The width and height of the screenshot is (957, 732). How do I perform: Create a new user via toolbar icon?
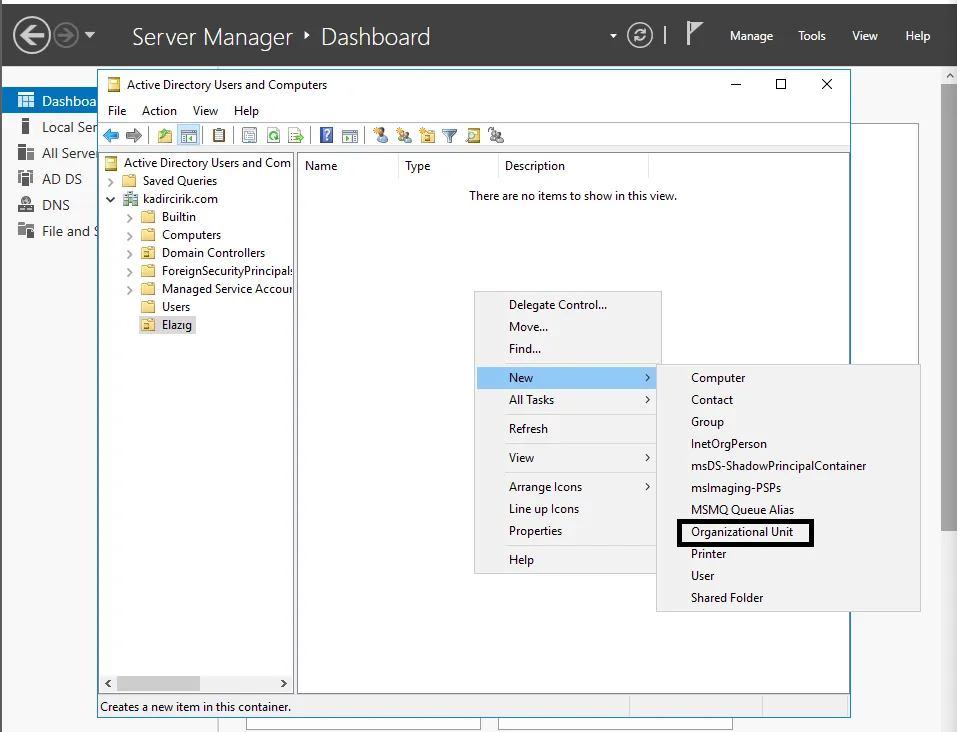381,135
